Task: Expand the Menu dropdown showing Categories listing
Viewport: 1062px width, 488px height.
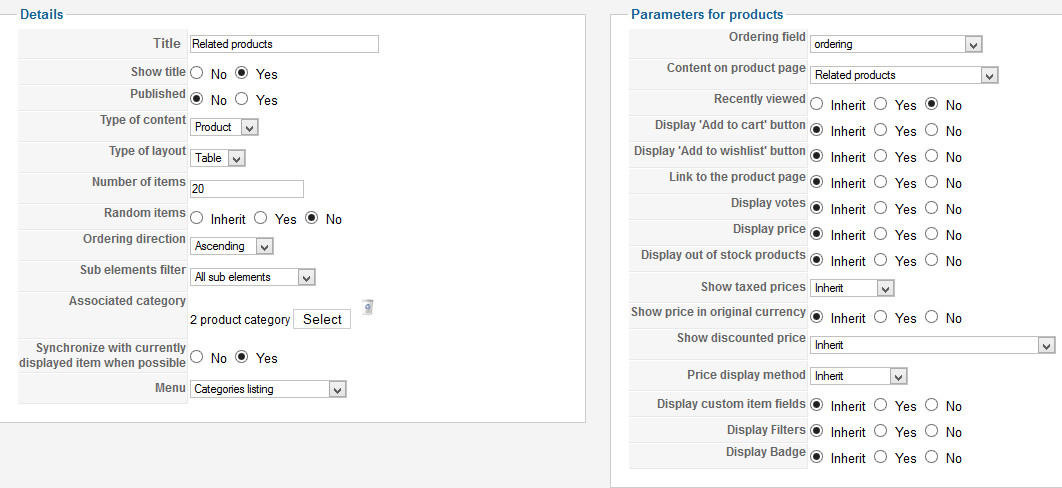Action: [268, 389]
